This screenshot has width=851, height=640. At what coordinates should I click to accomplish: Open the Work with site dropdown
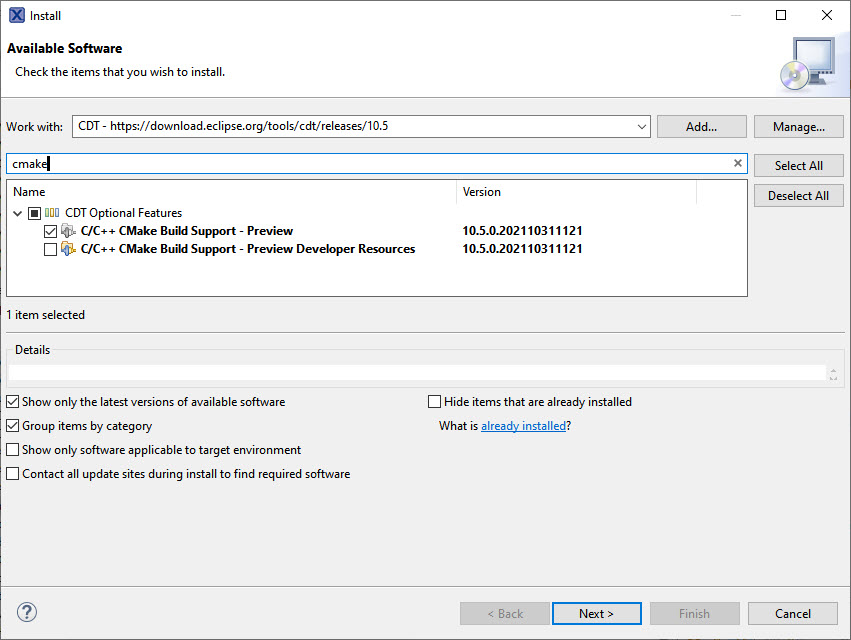[641, 127]
